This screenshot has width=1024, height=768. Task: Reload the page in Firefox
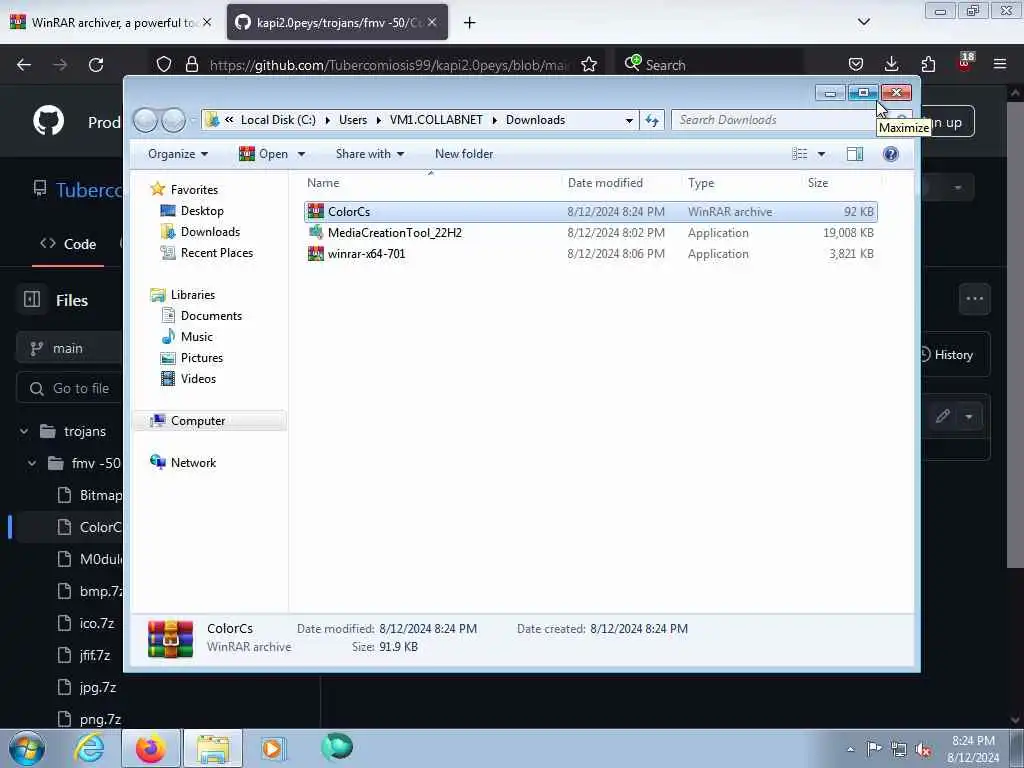point(96,65)
